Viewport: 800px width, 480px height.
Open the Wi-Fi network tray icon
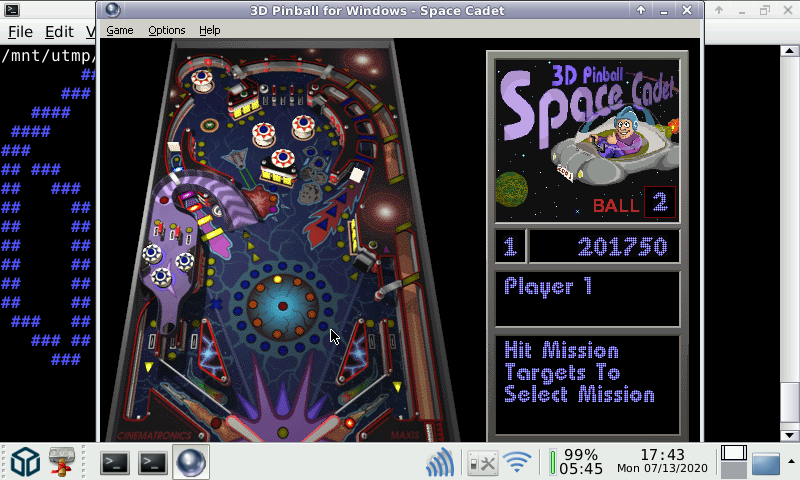517,462
